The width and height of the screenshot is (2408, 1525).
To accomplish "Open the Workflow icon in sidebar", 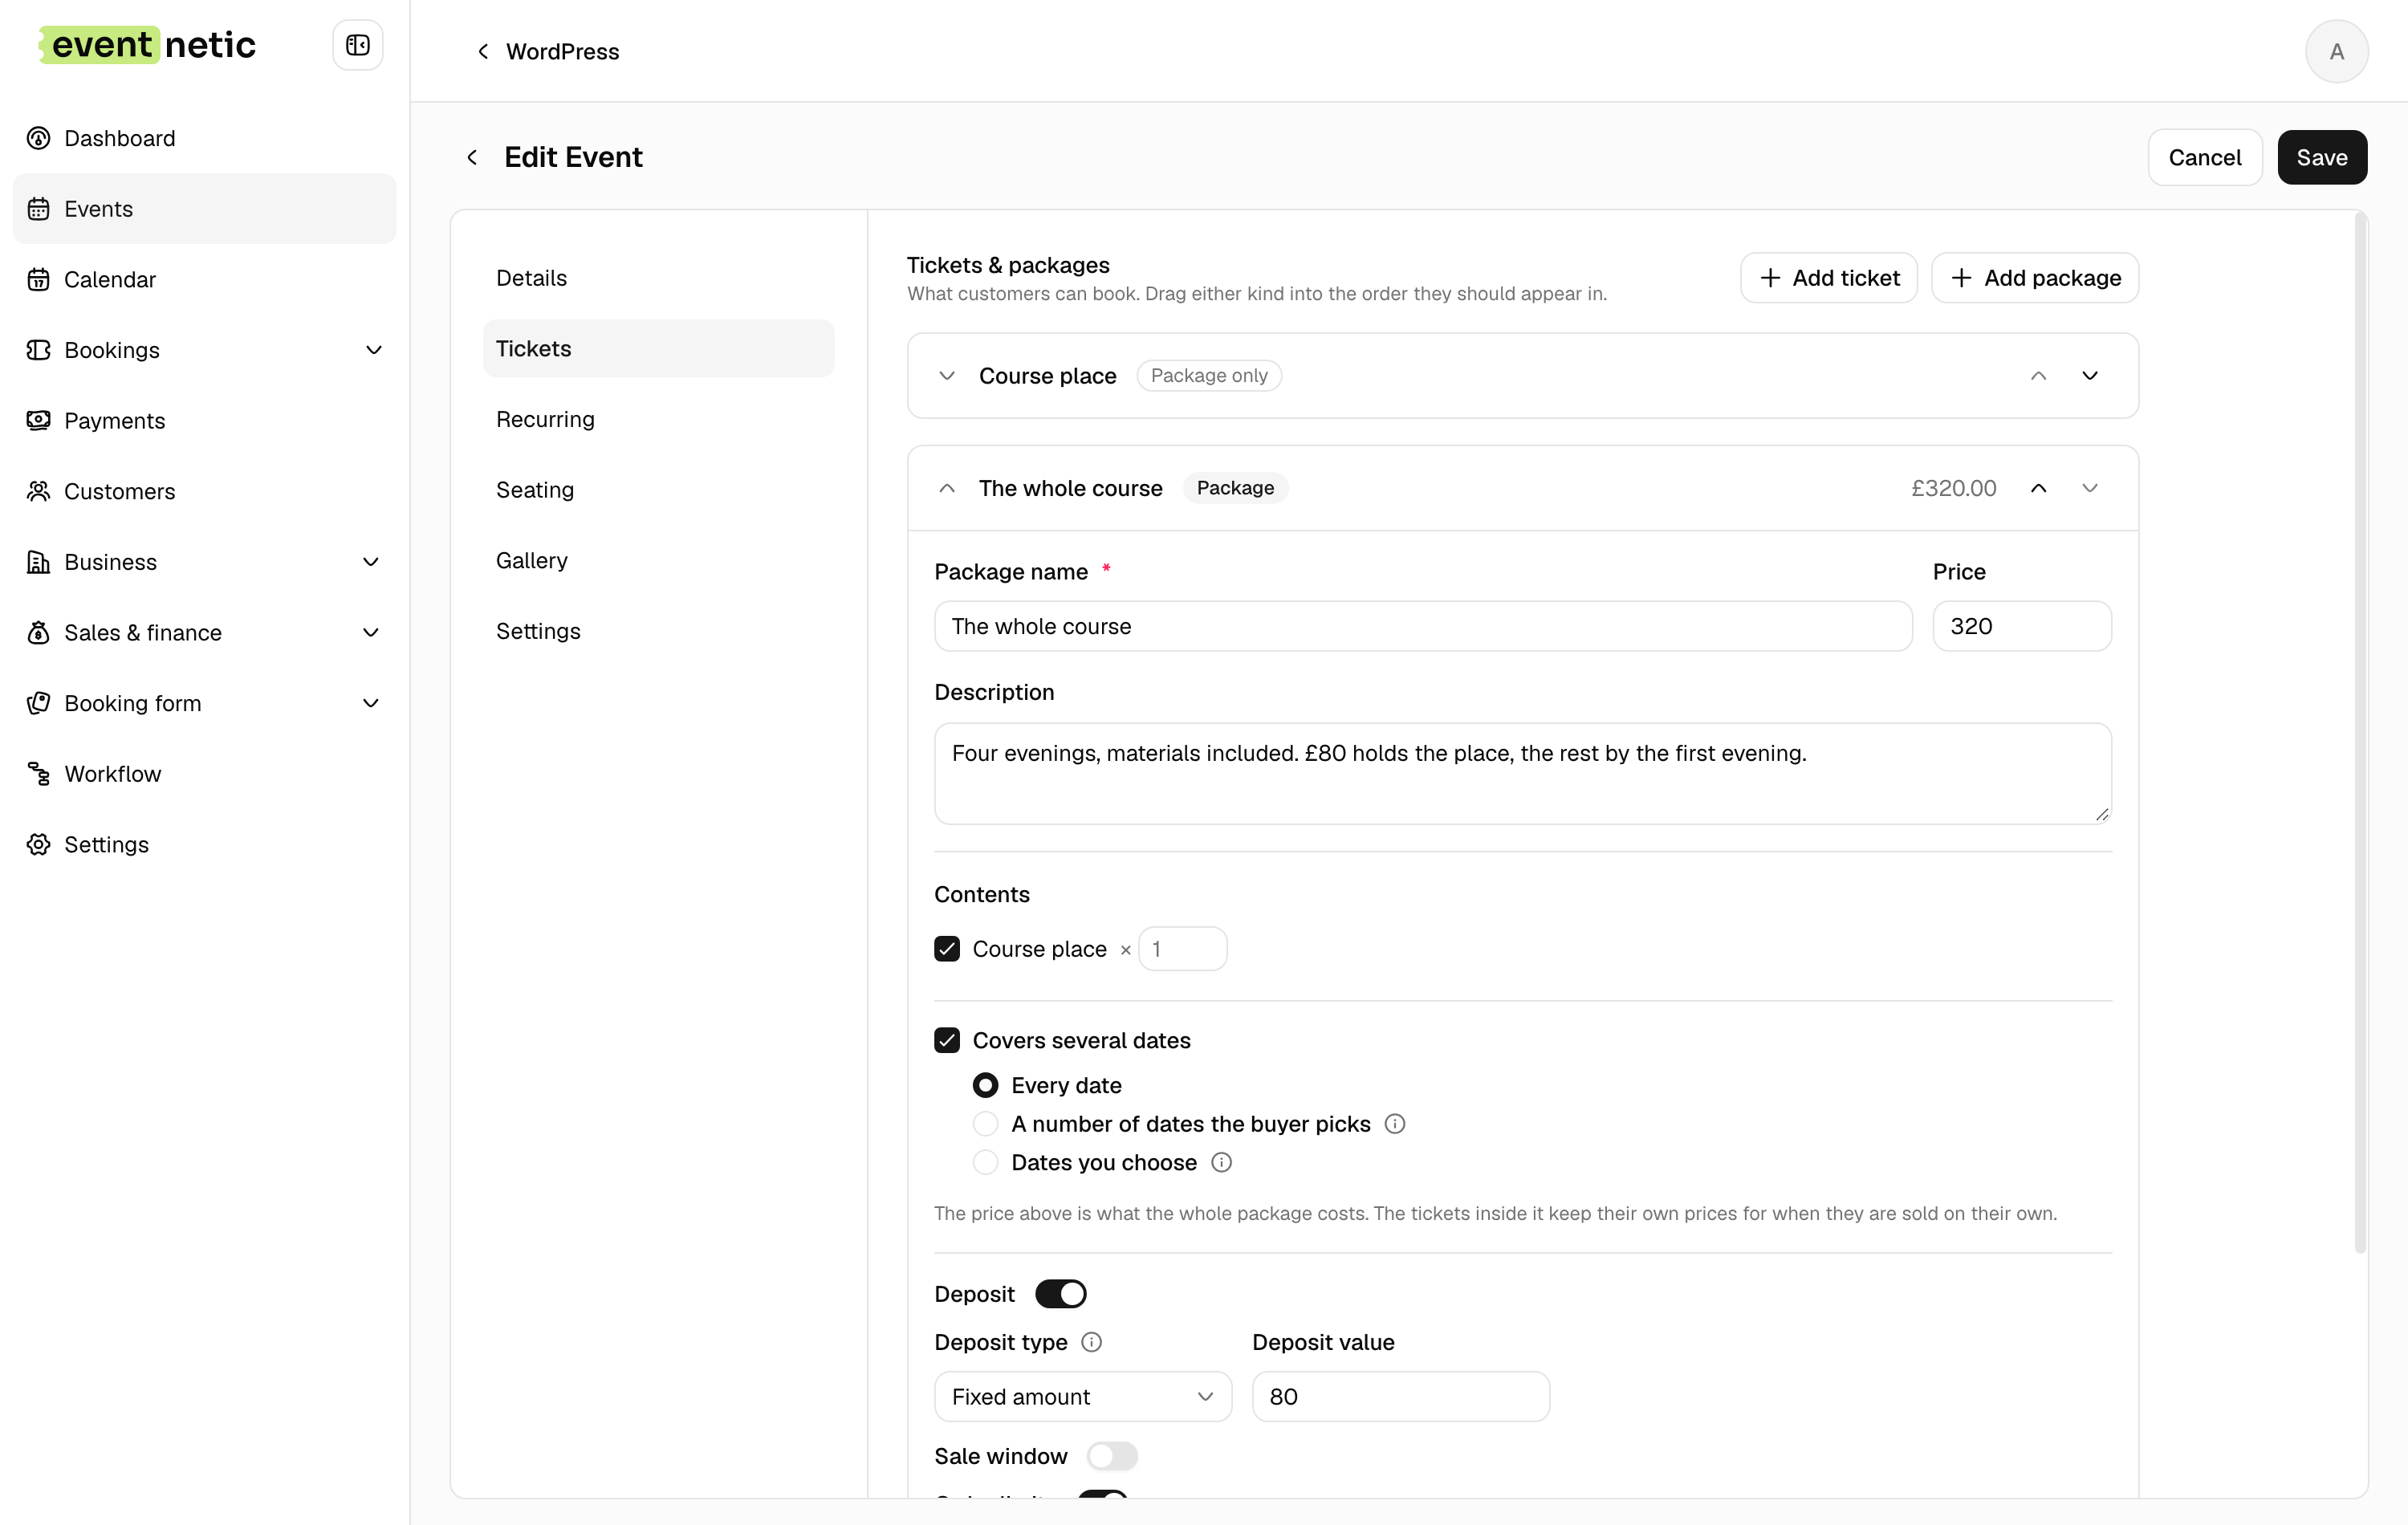I will point(39,773).
